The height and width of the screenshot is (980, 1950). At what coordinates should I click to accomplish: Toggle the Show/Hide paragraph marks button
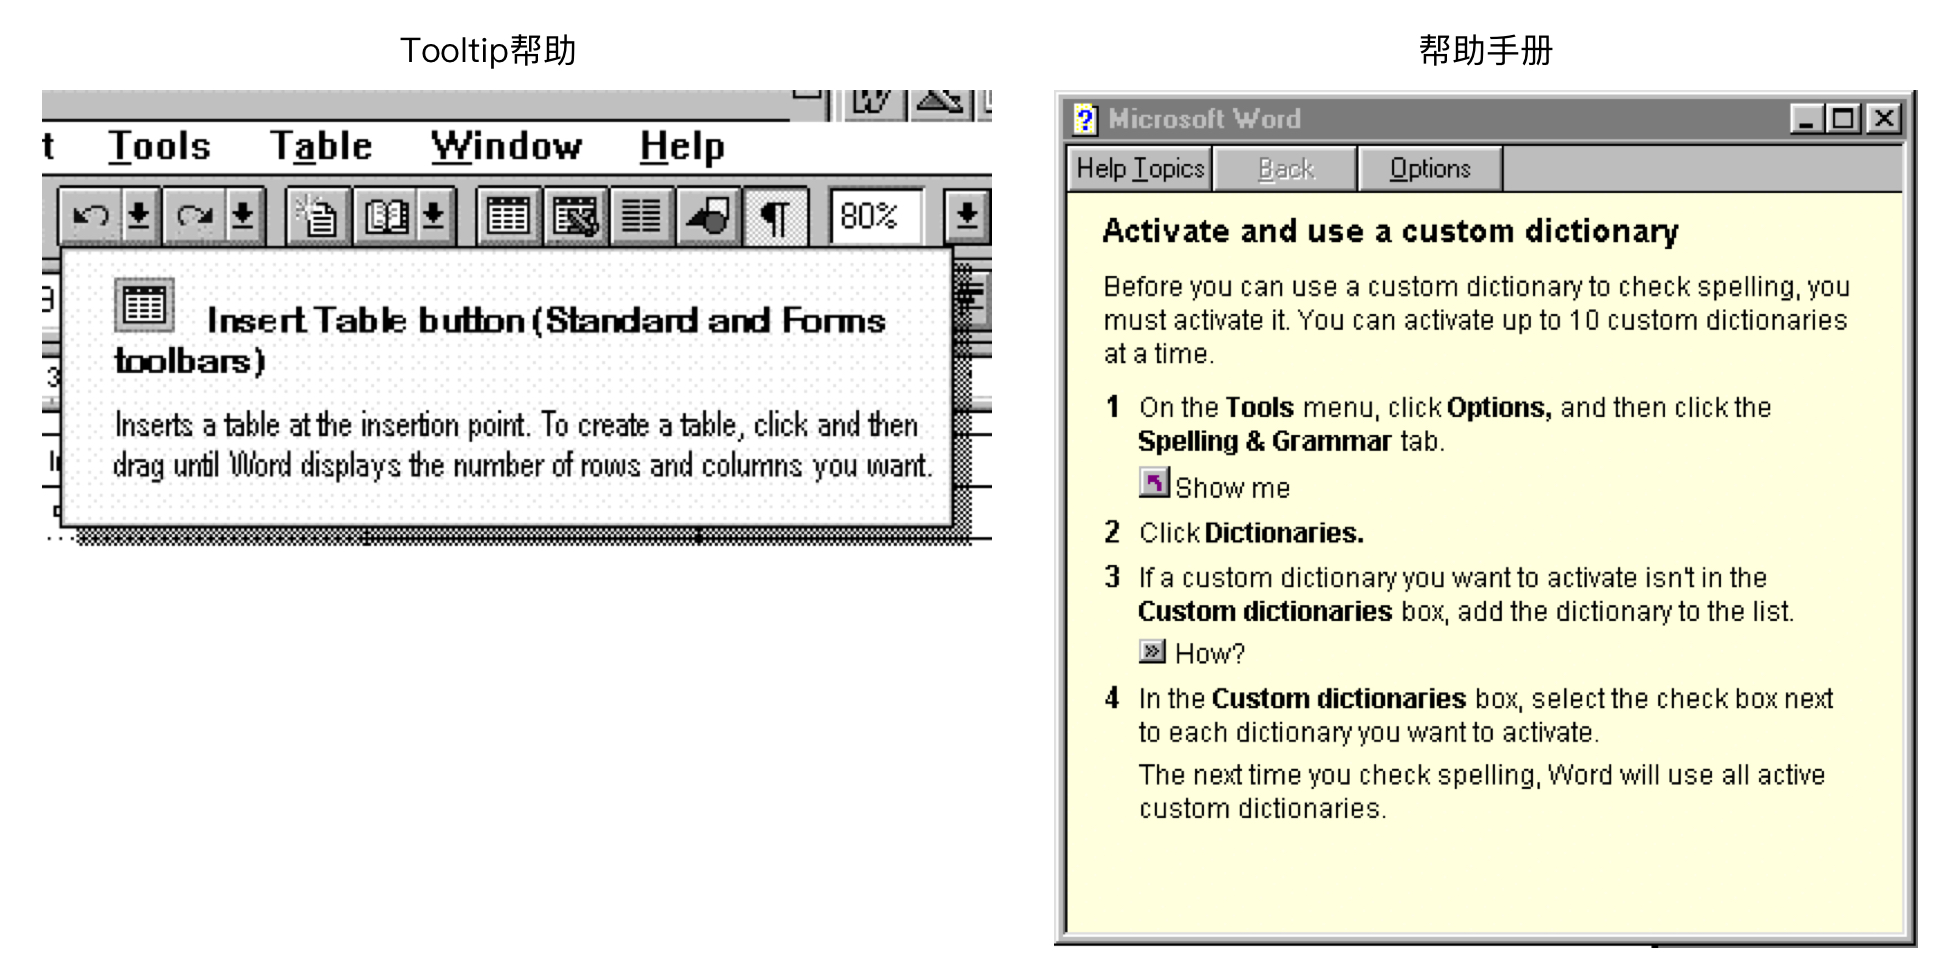click(775, 216)
